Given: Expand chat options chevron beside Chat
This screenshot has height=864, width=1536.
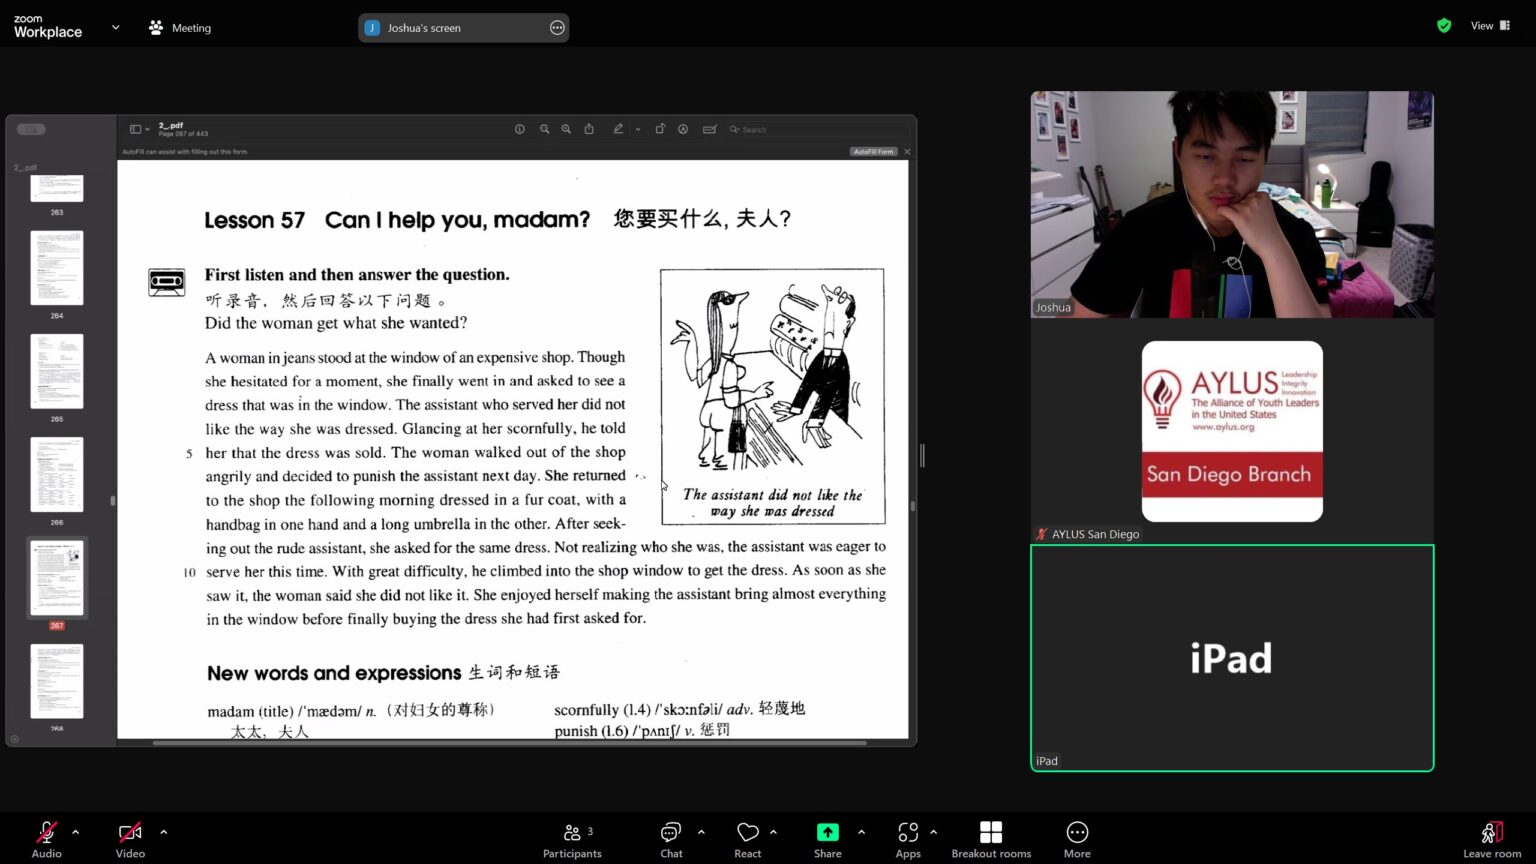Looking at the screenshot, I should (701, 831).
